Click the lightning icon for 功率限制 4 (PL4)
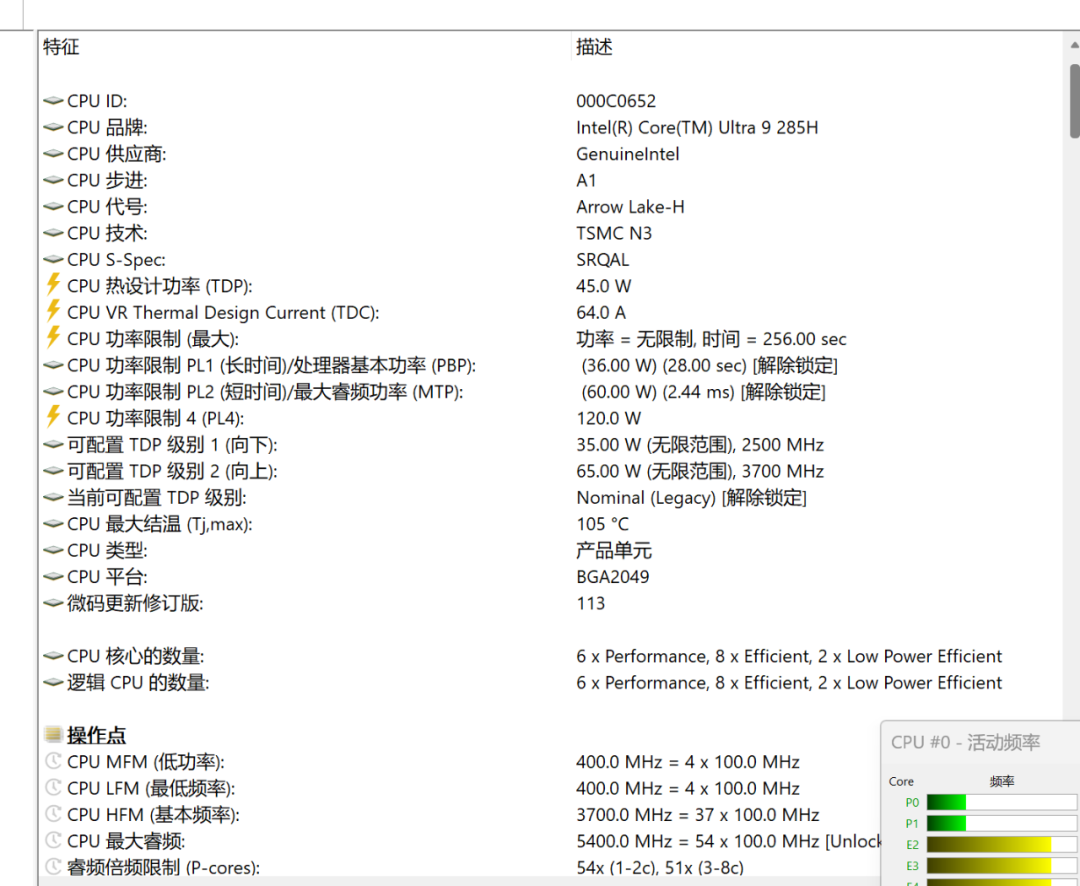The image size is (1080, 886). (x=53, y=417)
